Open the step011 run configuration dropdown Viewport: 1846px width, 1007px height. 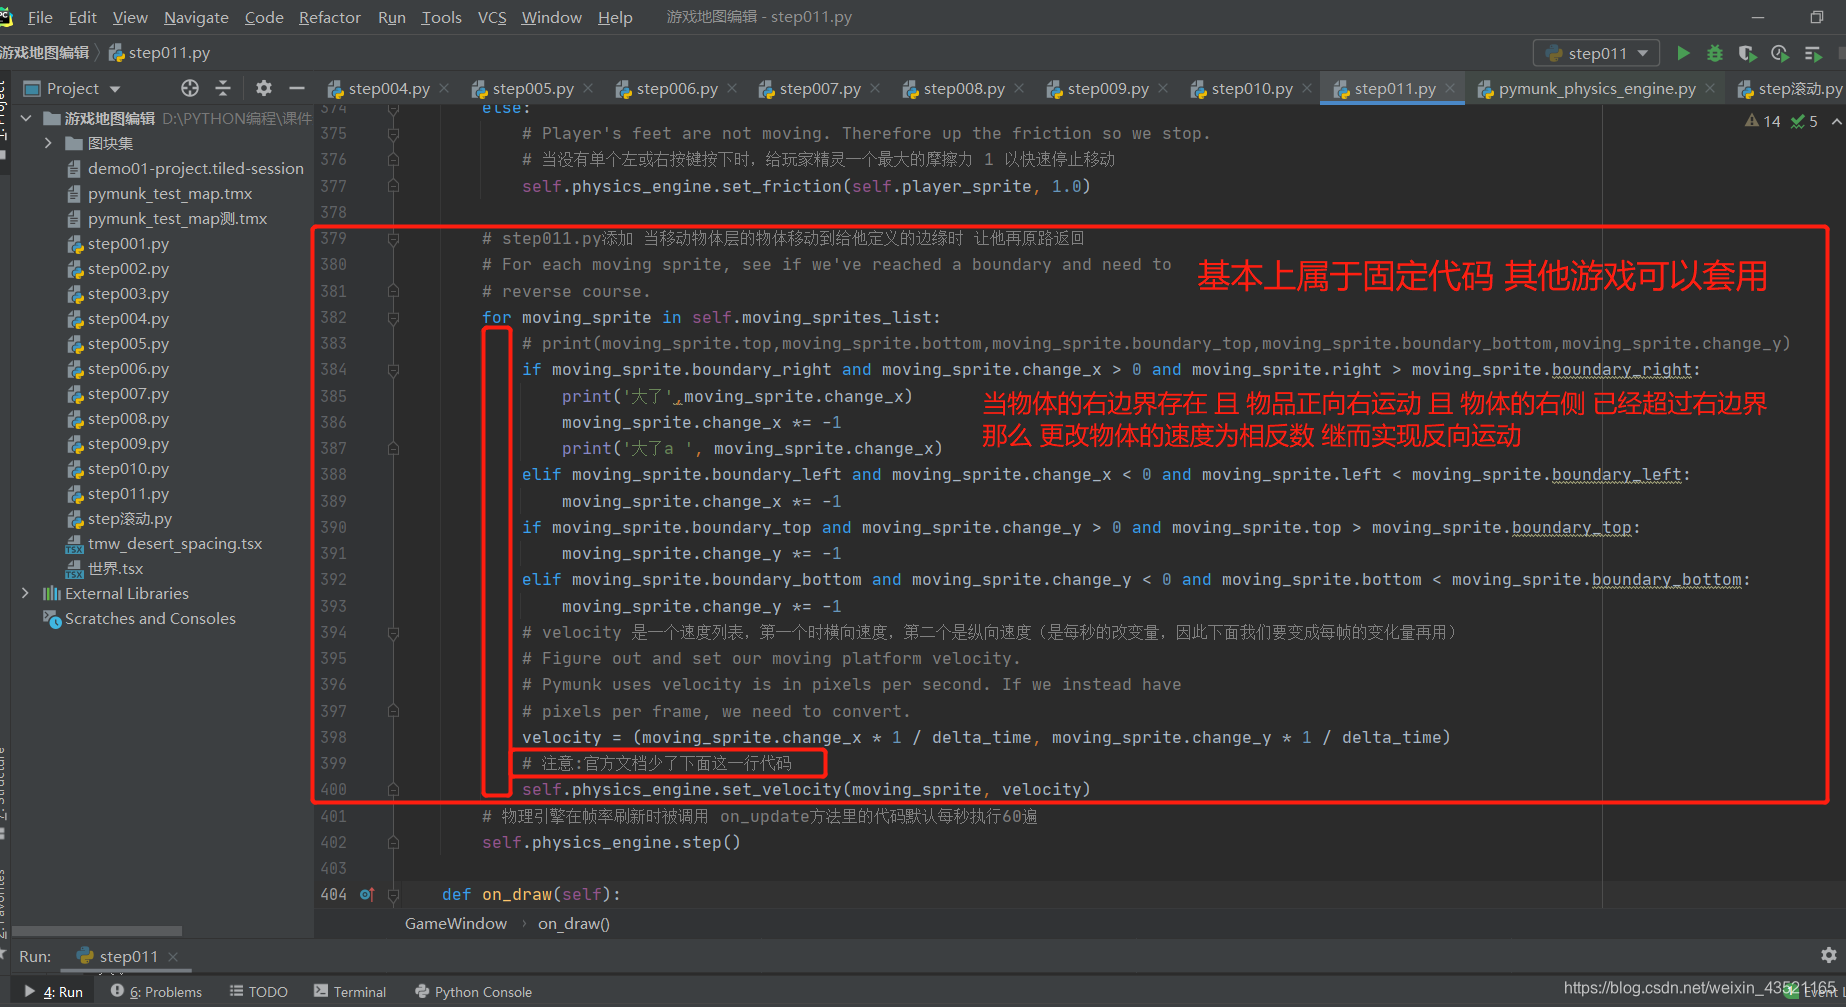1597,53
